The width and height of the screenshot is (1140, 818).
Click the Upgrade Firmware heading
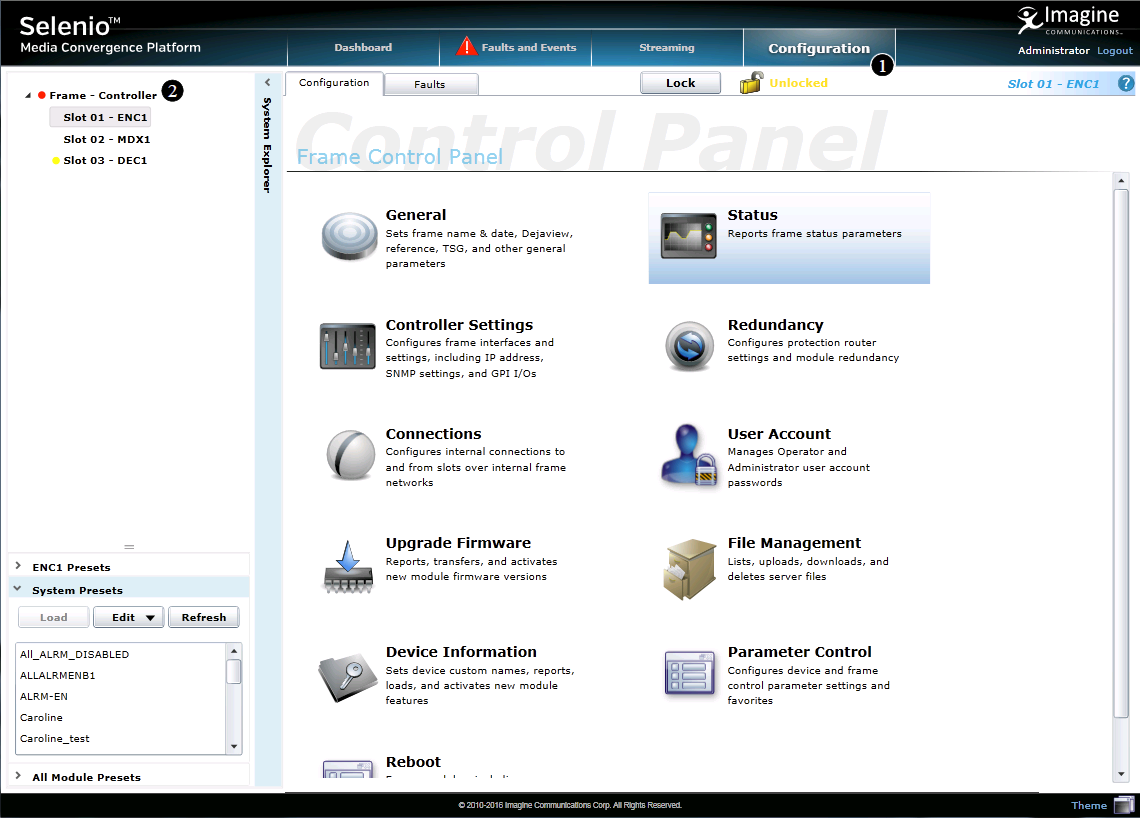458,543
